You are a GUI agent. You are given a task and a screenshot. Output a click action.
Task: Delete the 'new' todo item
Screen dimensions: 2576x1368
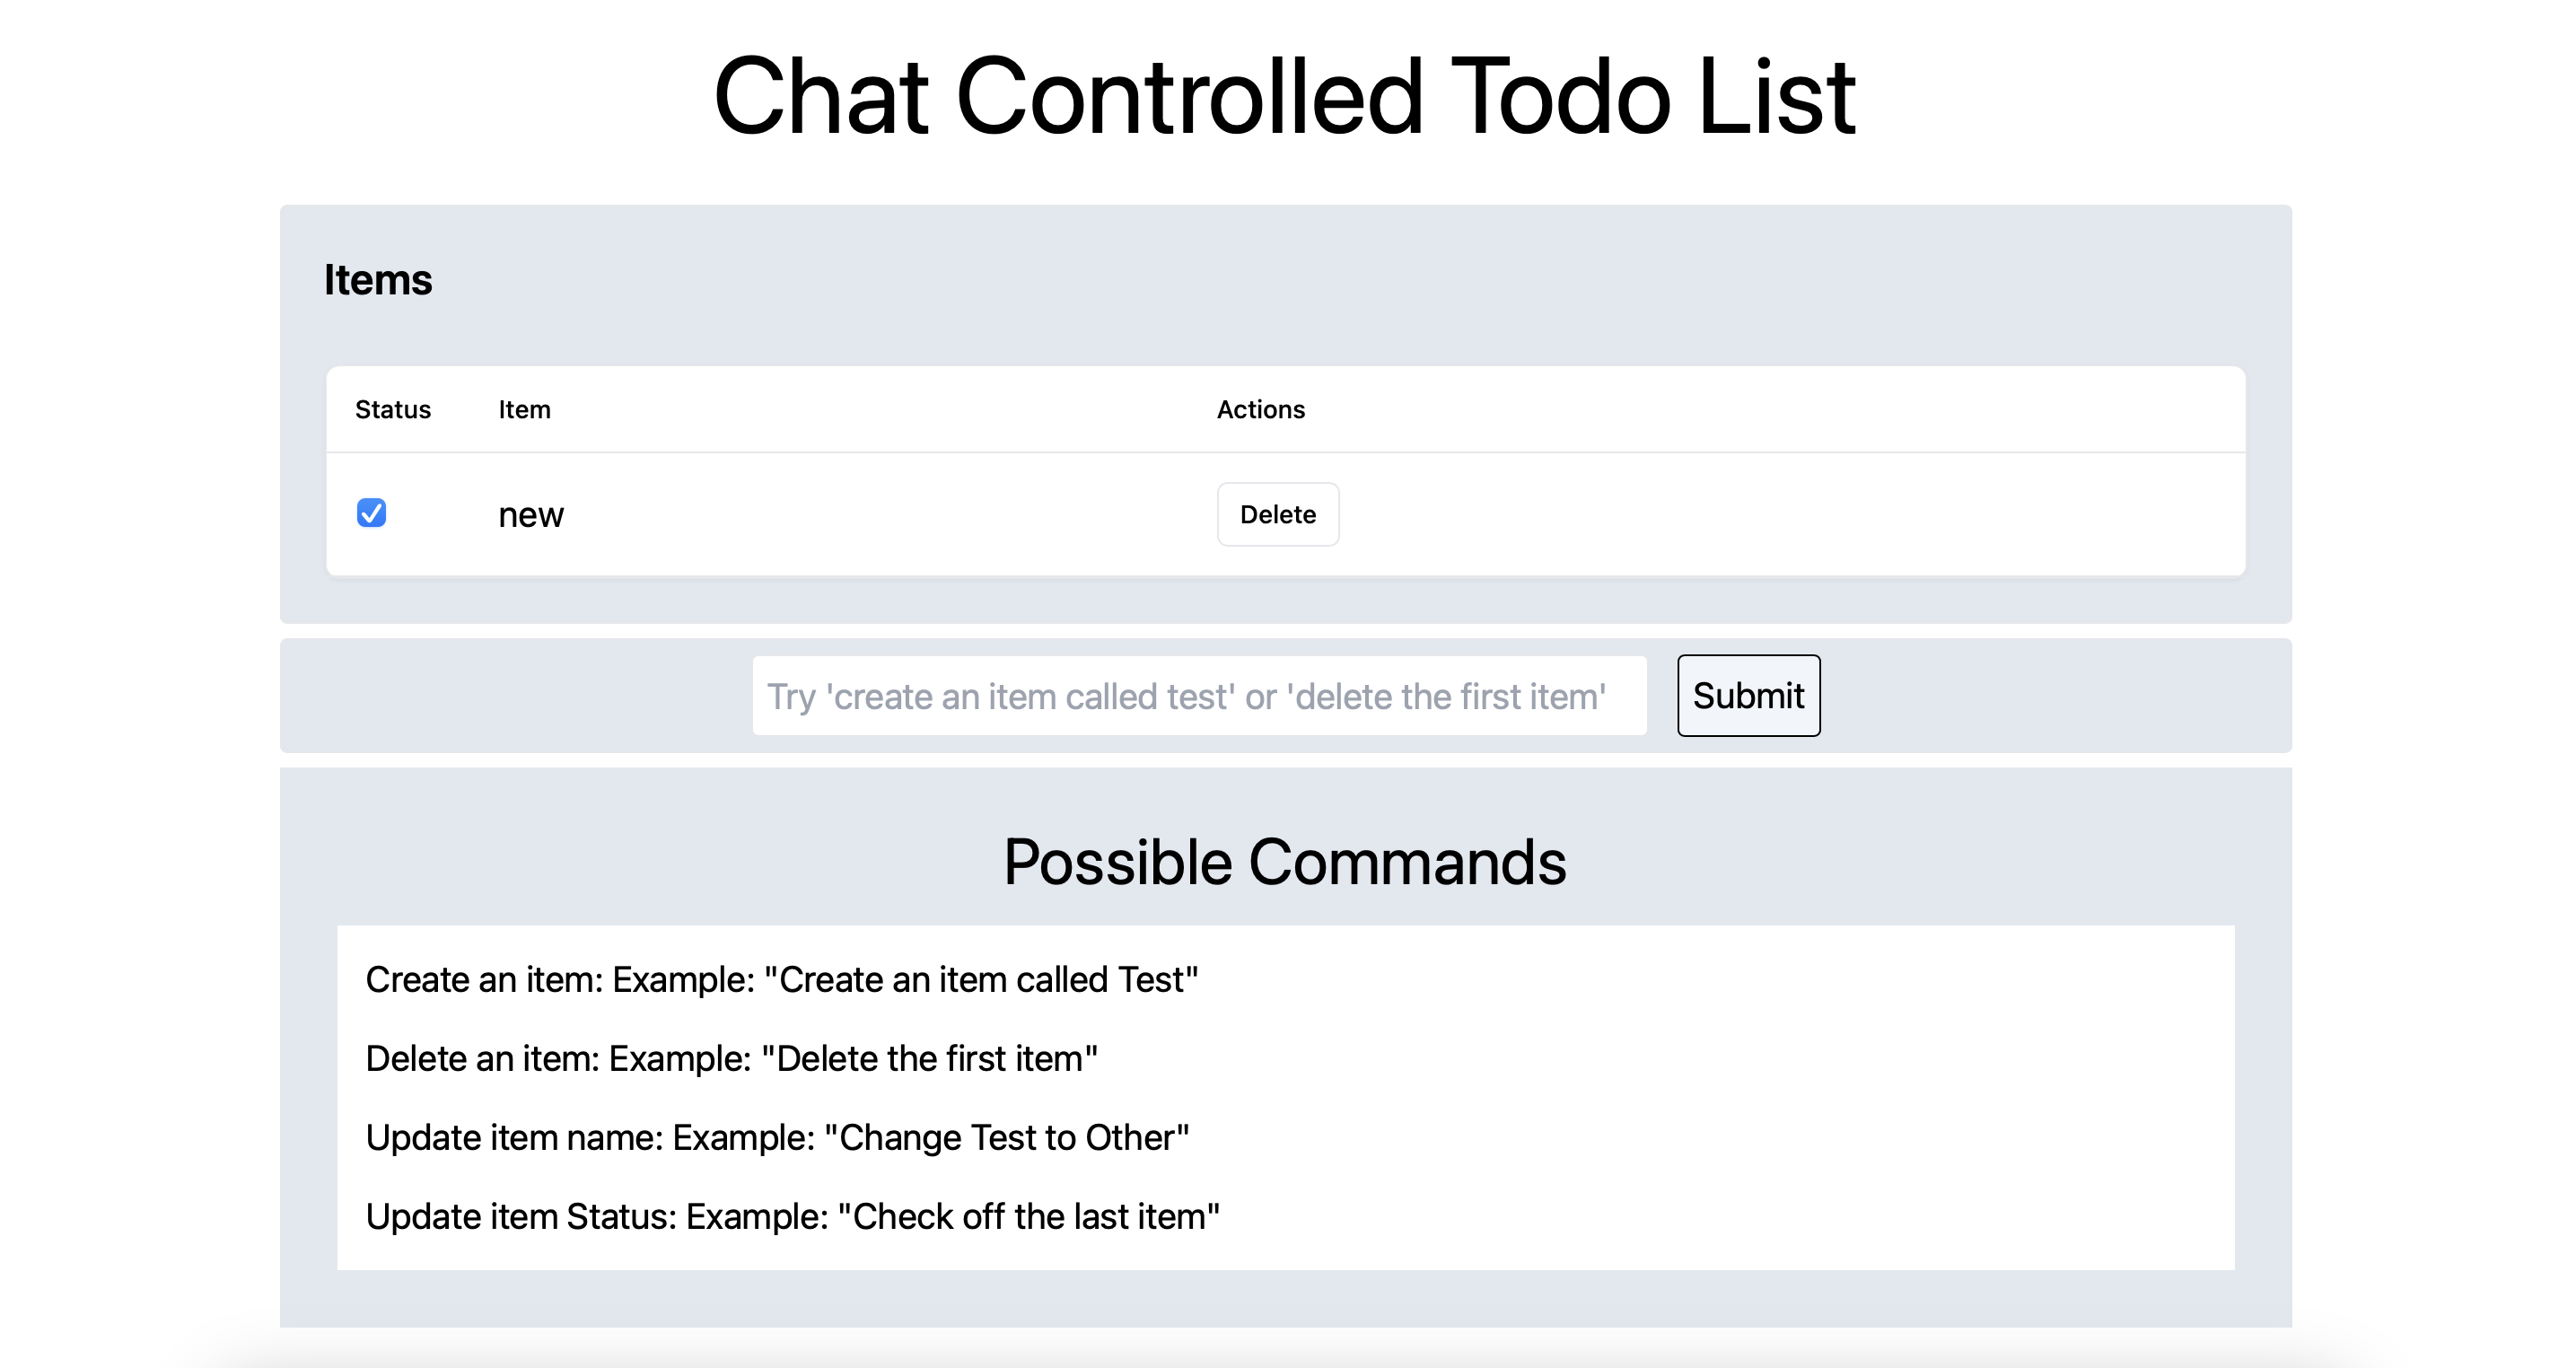pyautogui.click(x=1277, y=514)
